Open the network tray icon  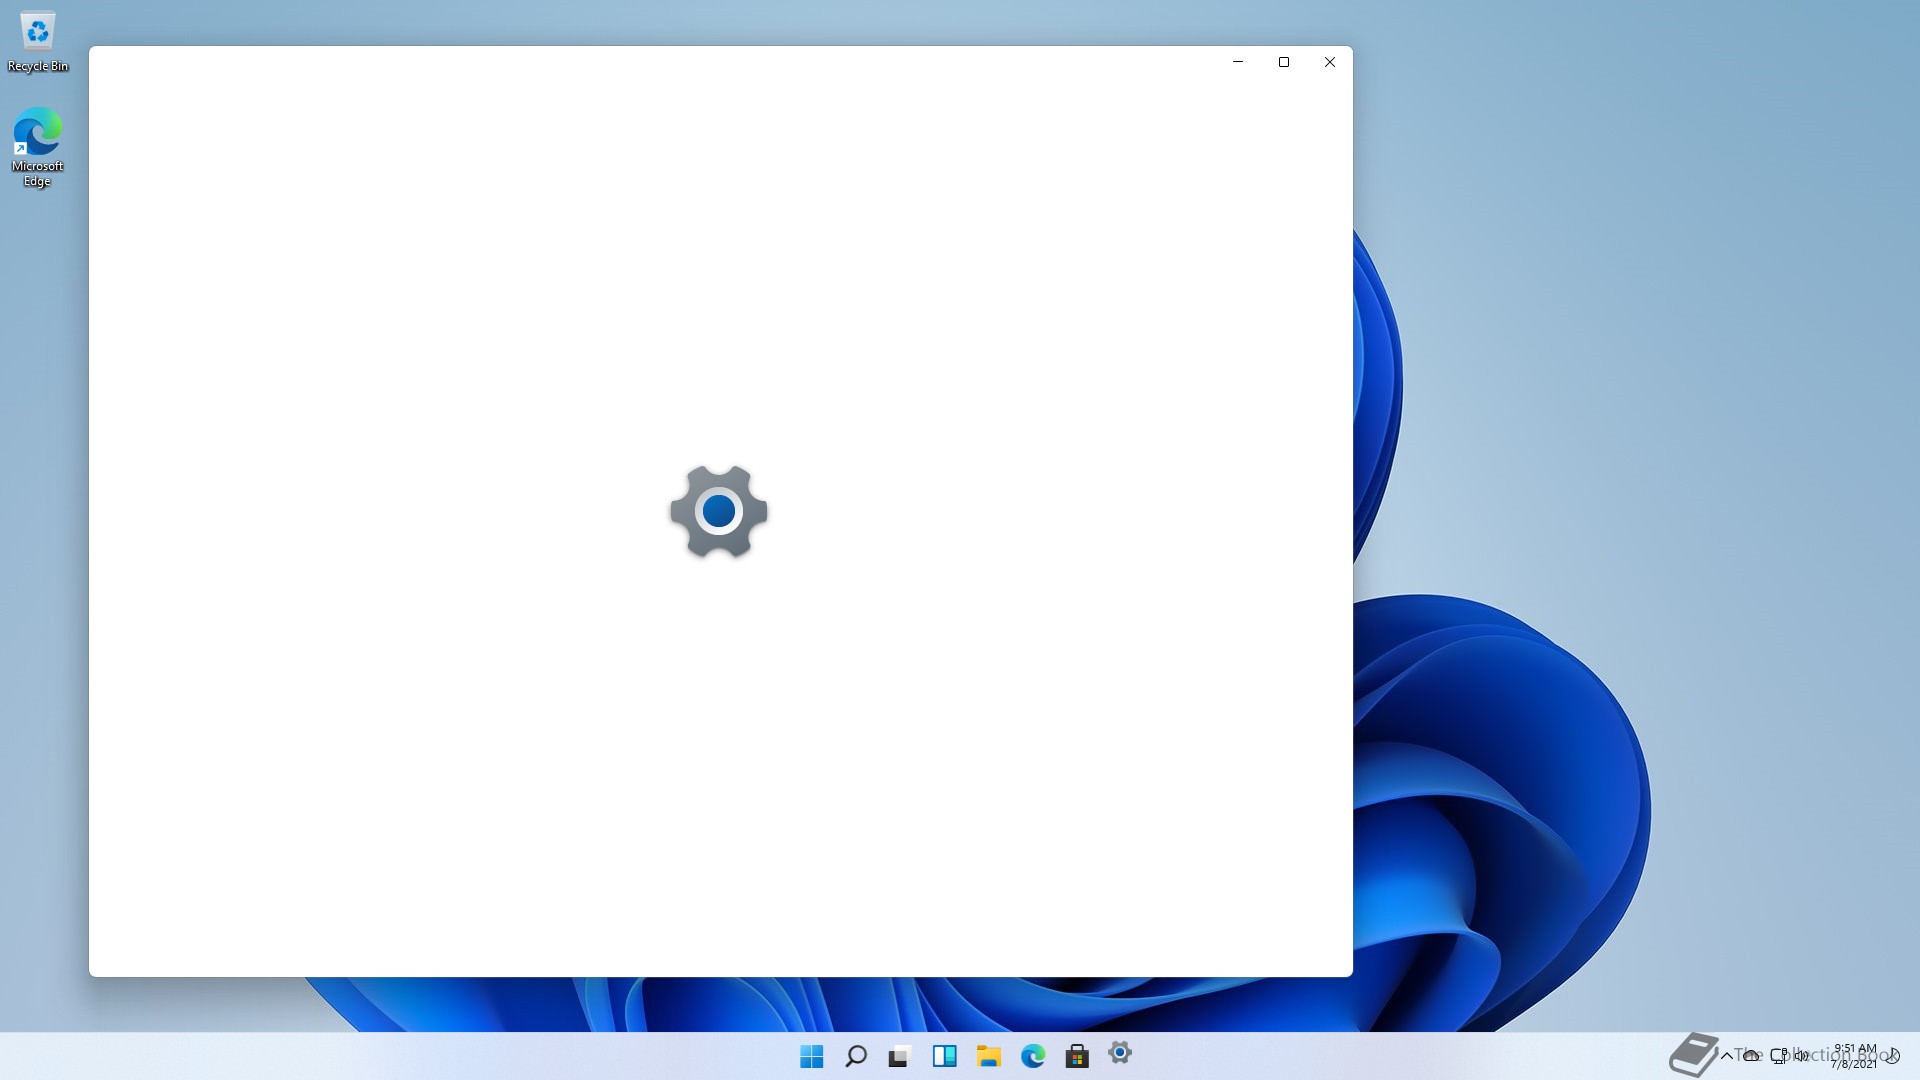tap(1778, 1056)
